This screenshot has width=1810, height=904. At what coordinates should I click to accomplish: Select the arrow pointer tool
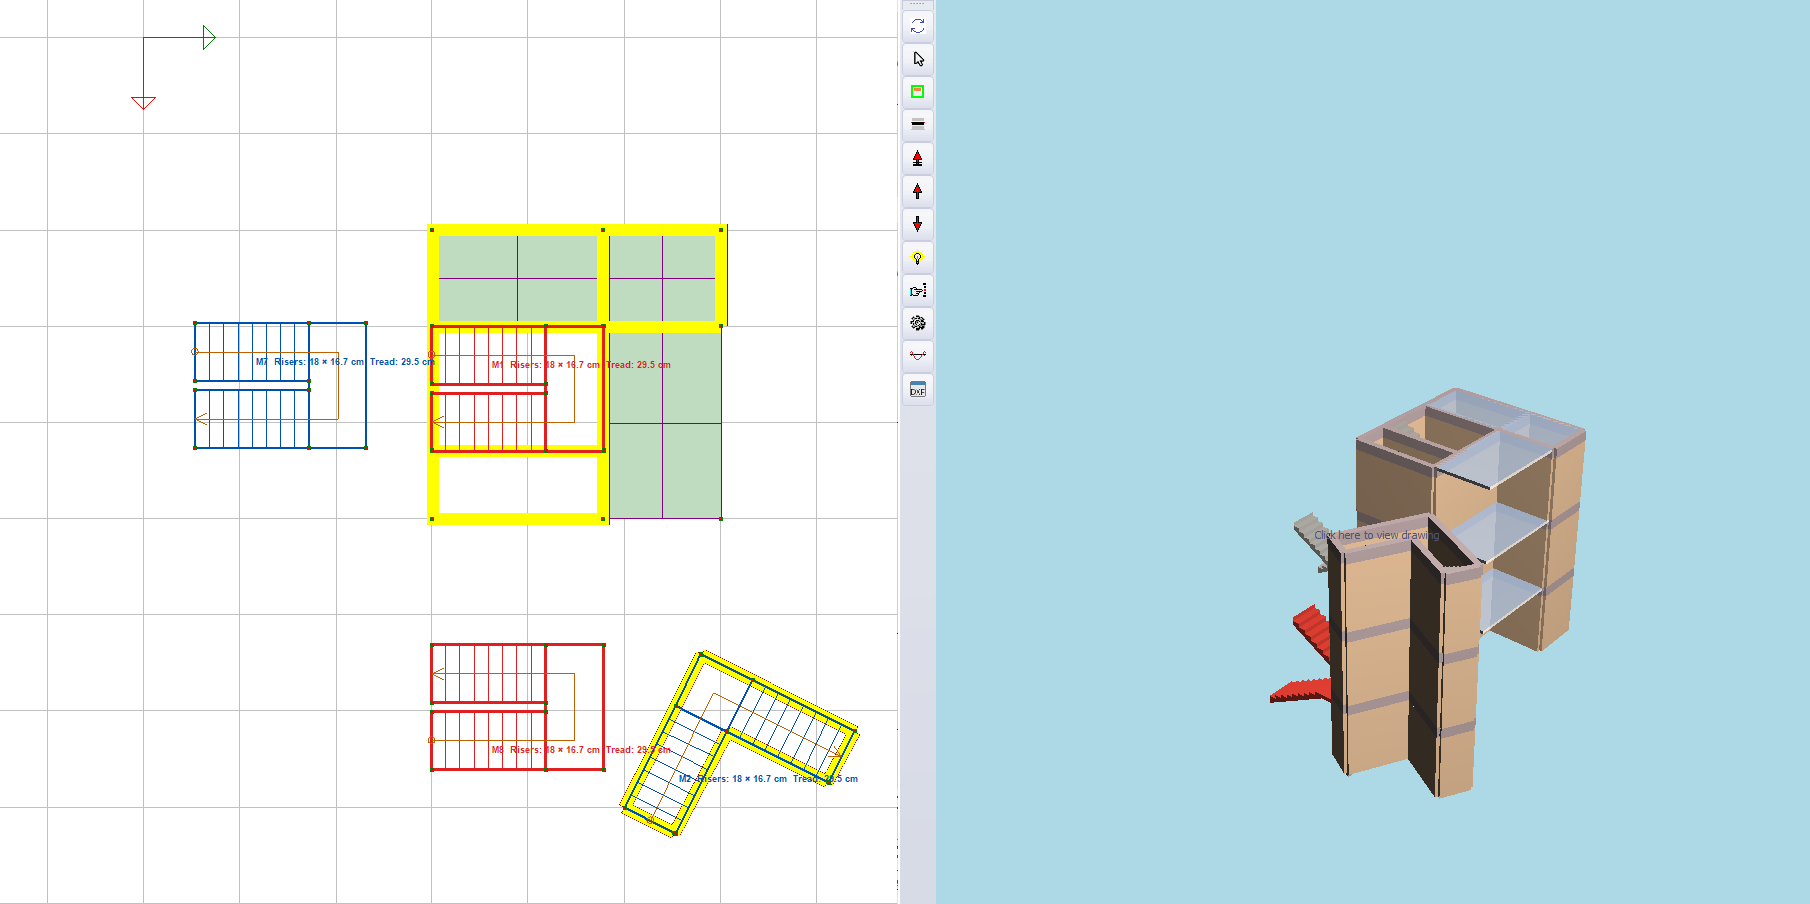pos(917,59)
